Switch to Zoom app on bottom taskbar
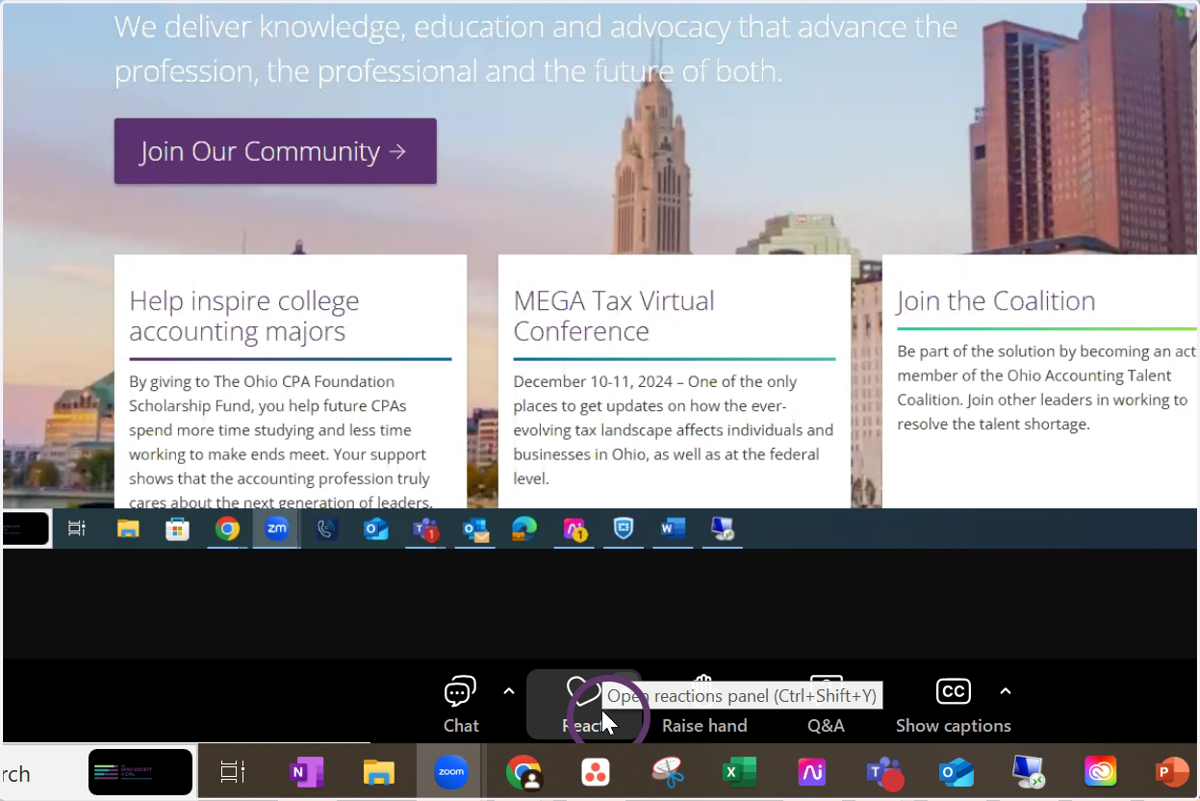 point(451,772)
